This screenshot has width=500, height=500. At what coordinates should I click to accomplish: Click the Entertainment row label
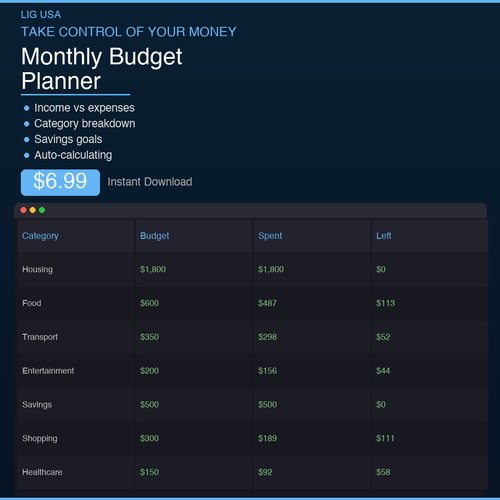click(x=48, y=371)
